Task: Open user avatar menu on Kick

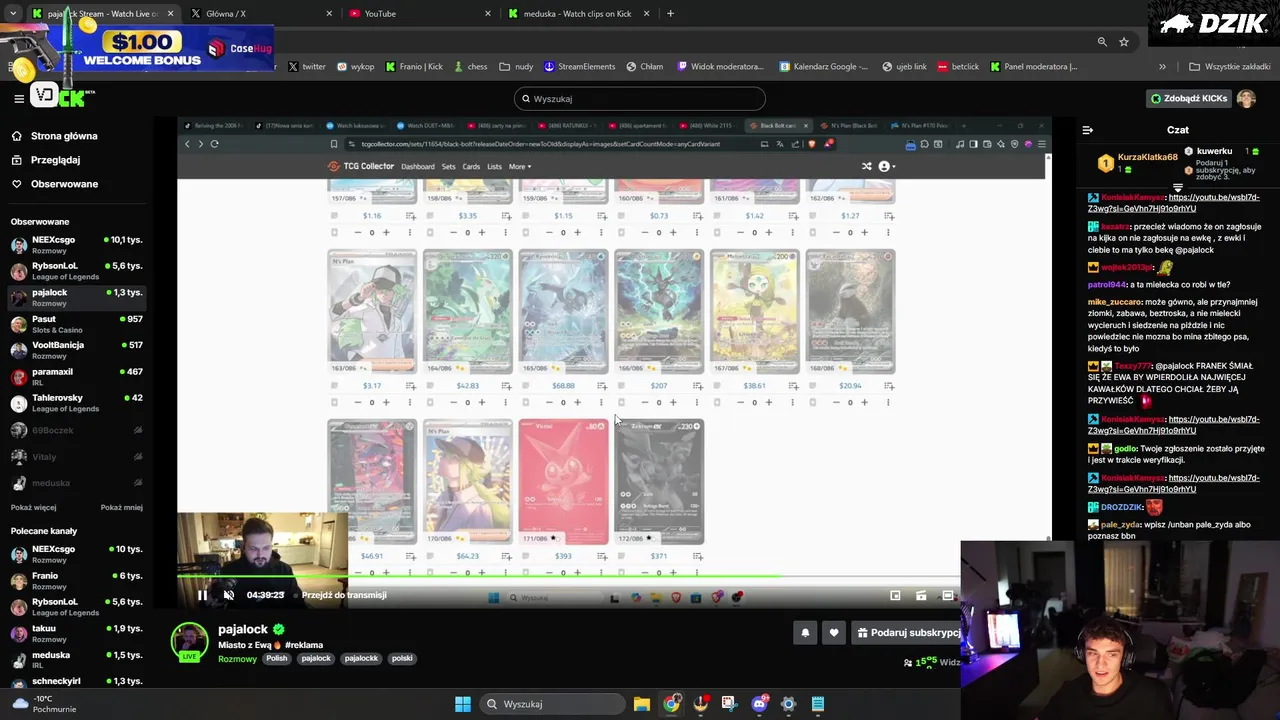Action: coord(1246,98)
